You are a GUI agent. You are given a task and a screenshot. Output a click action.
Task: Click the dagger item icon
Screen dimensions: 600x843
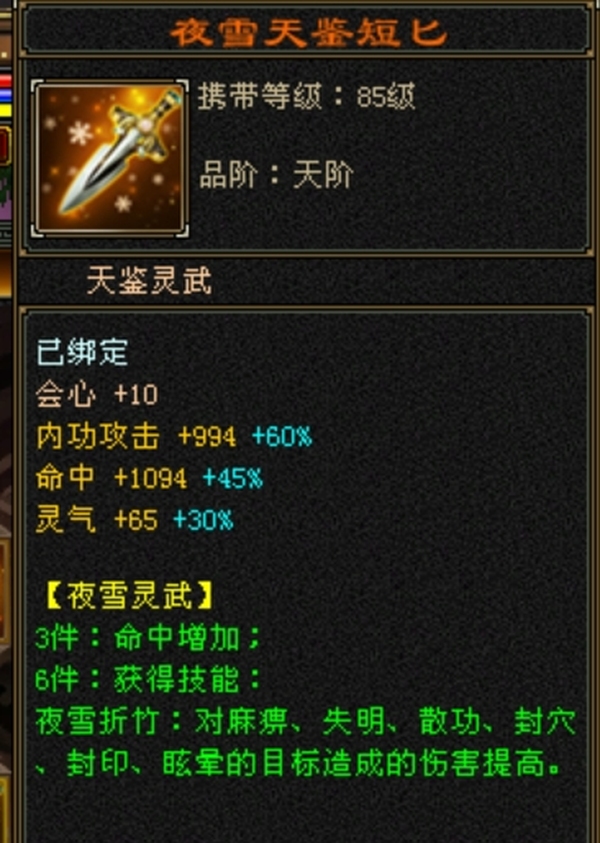tap(110, 158)
